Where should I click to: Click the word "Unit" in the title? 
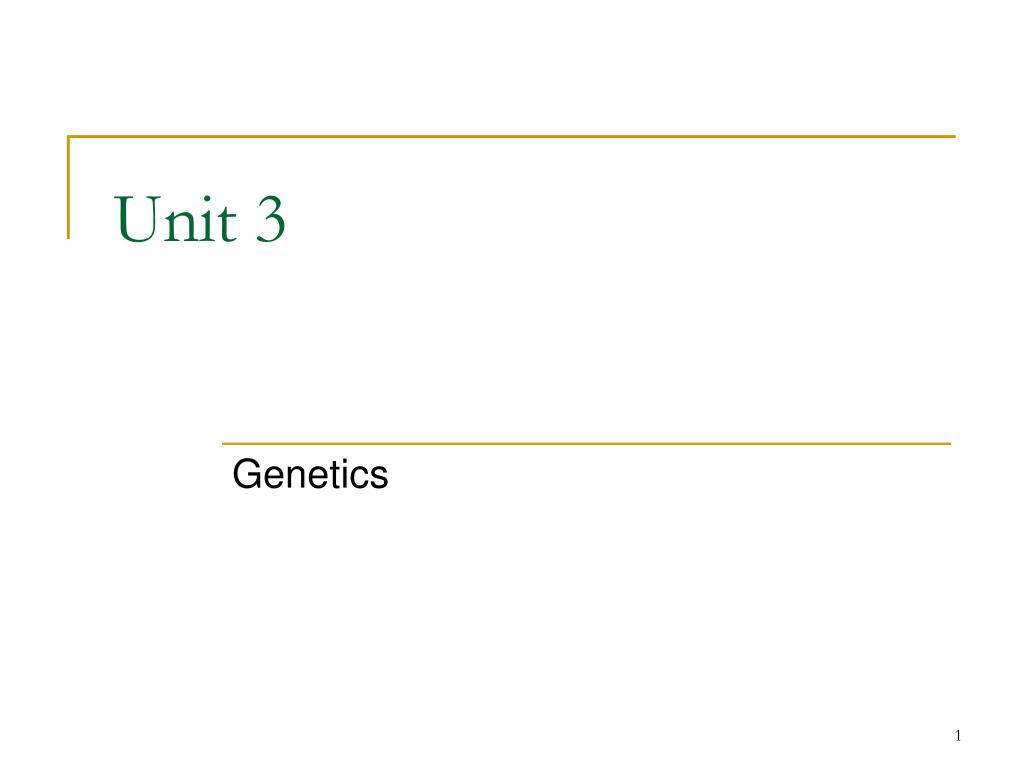[x=175, y=219]
